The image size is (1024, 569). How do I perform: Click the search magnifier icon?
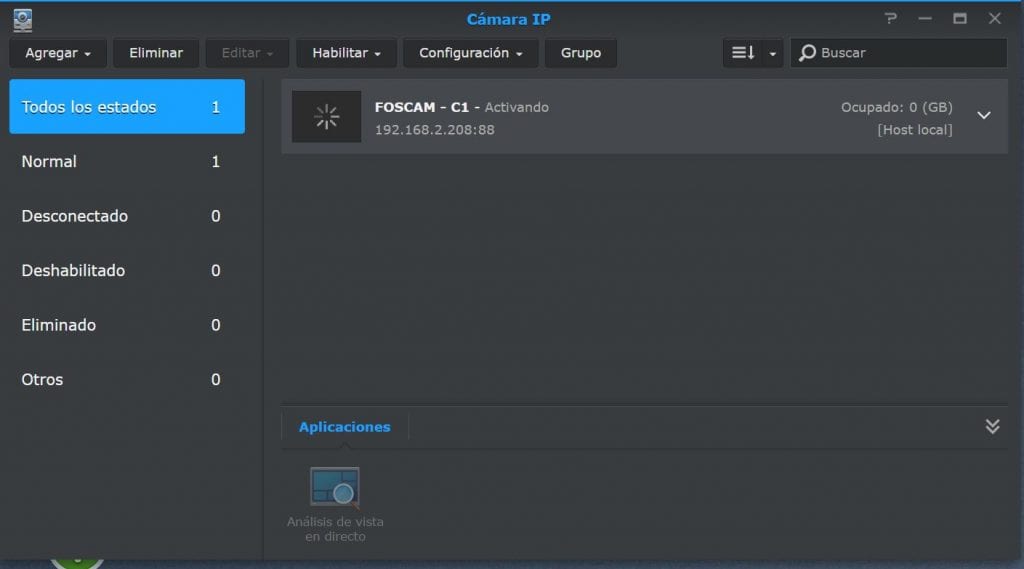[807, 53]
